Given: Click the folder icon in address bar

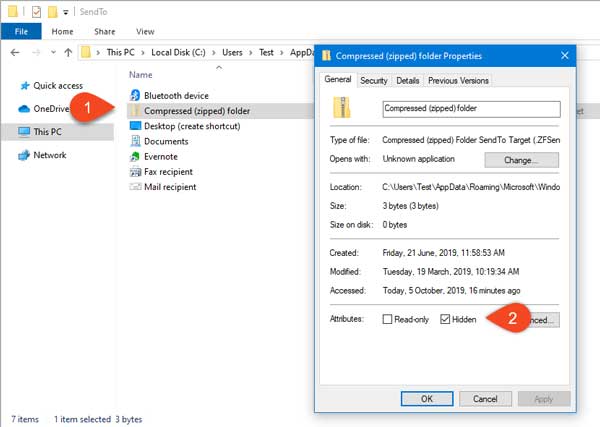Looking at the screenshot, I should coord(86,52).
